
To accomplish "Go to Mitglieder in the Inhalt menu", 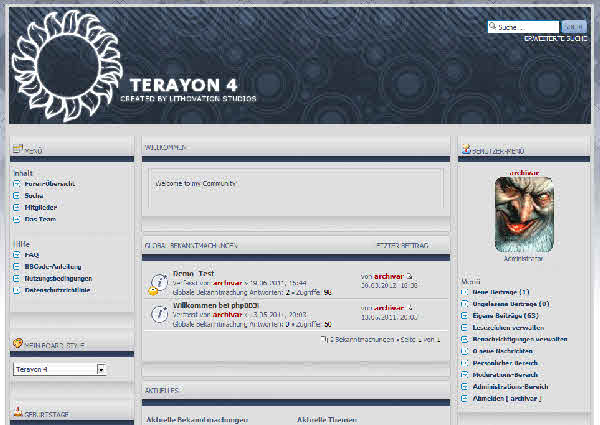I will (x=44, y=207).
